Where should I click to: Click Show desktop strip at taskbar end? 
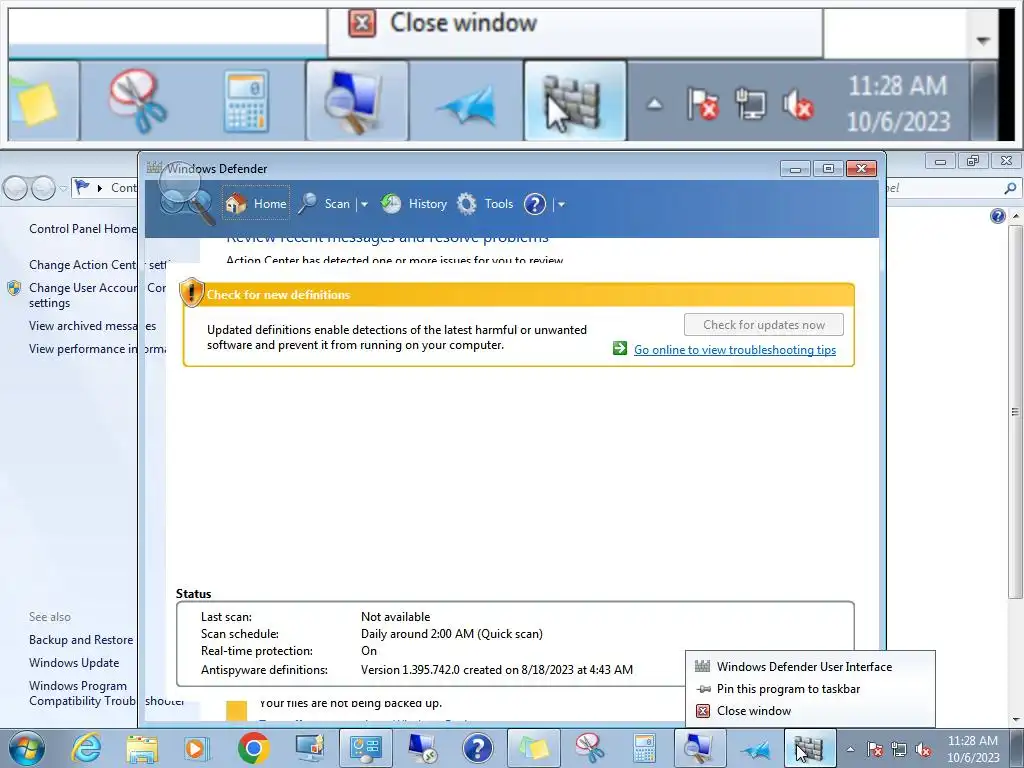(x=1017, y=748)
